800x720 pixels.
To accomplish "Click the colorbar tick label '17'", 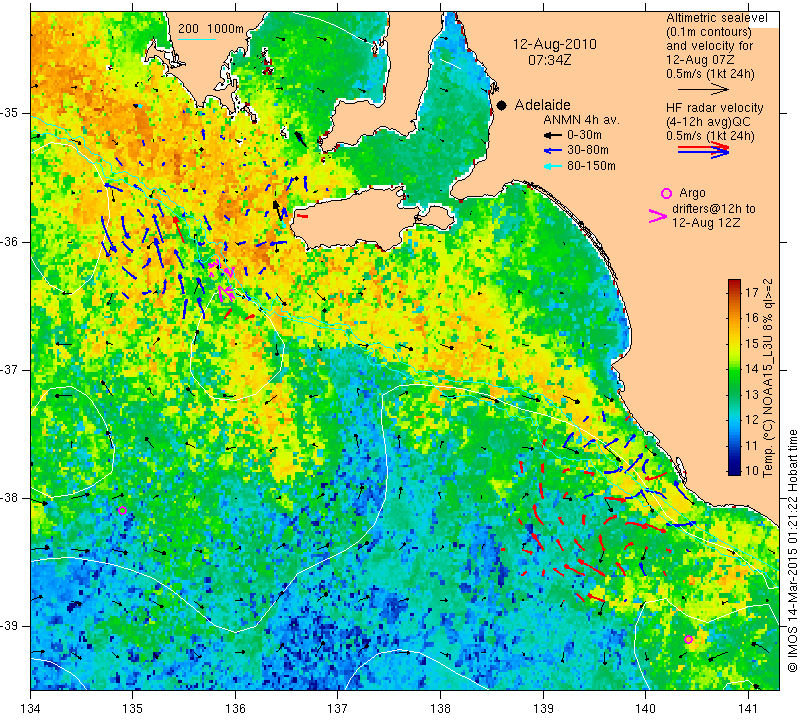I will [x=752, y=292].
